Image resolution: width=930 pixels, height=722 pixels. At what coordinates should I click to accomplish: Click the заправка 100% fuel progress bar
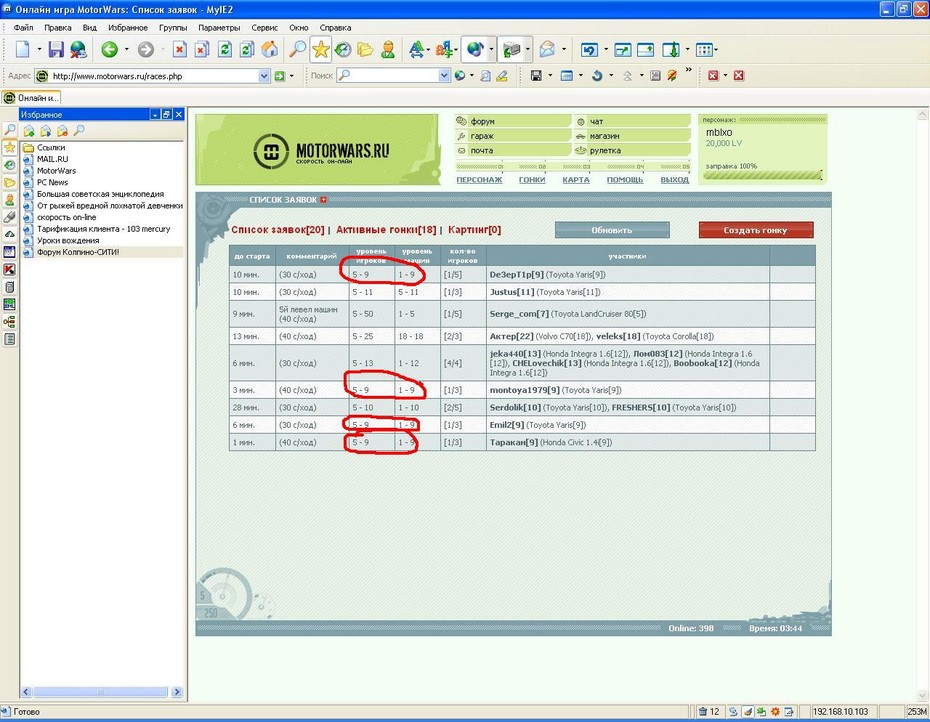click(x=763, y=176)
